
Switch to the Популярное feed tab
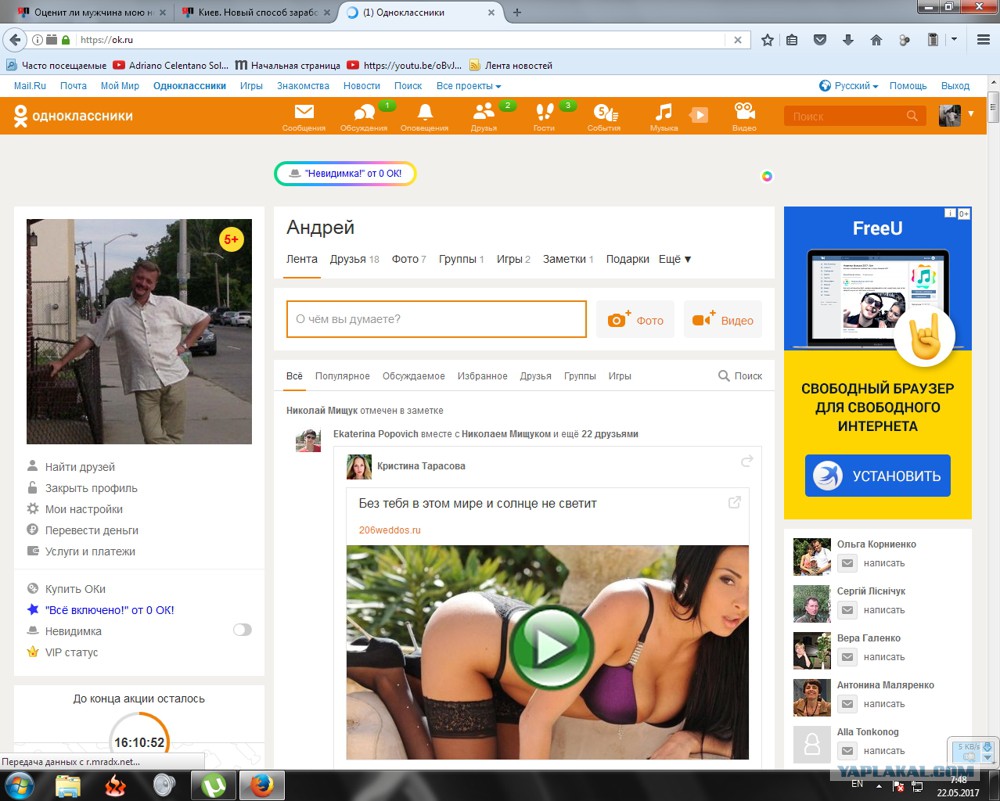pos(342,376)
